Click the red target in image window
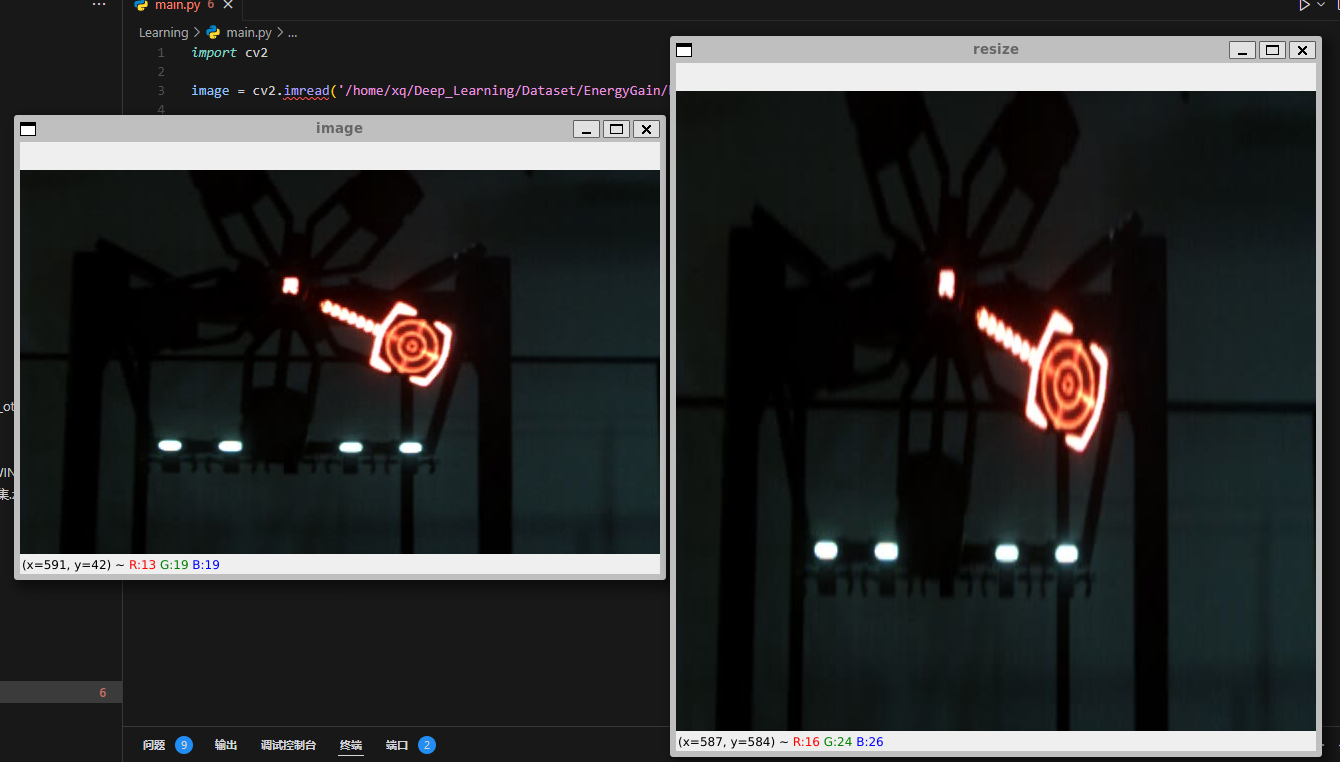 tap(411, 345)
